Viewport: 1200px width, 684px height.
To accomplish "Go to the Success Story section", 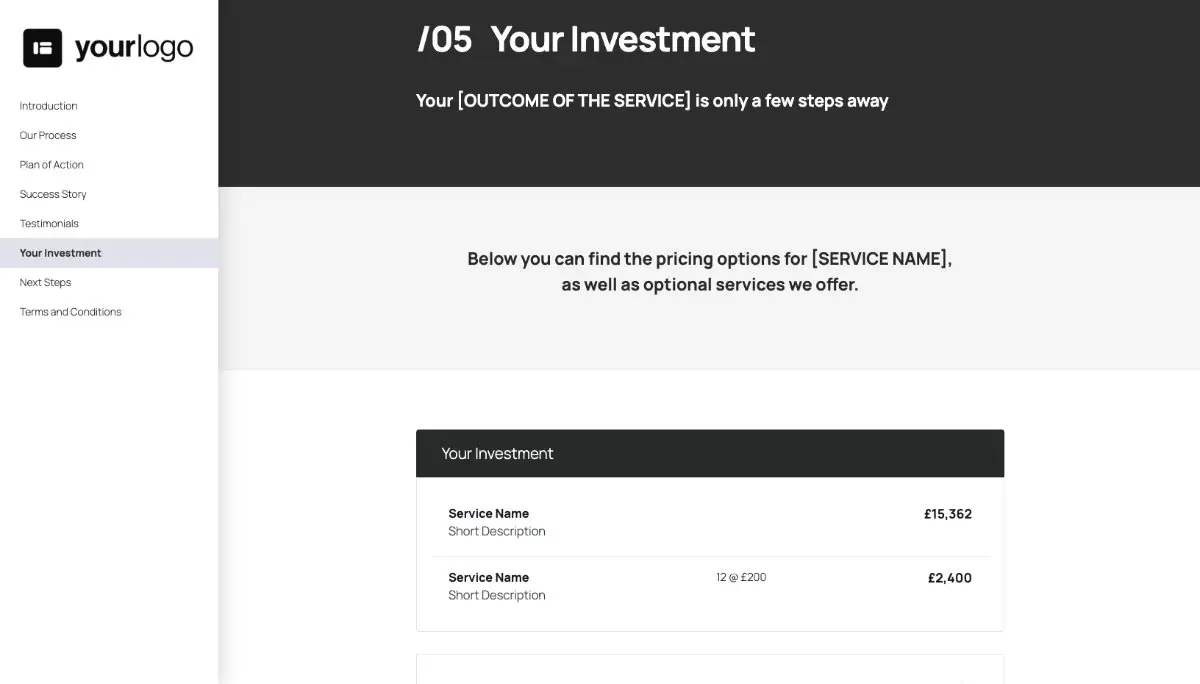I will (x=53, y=194).
